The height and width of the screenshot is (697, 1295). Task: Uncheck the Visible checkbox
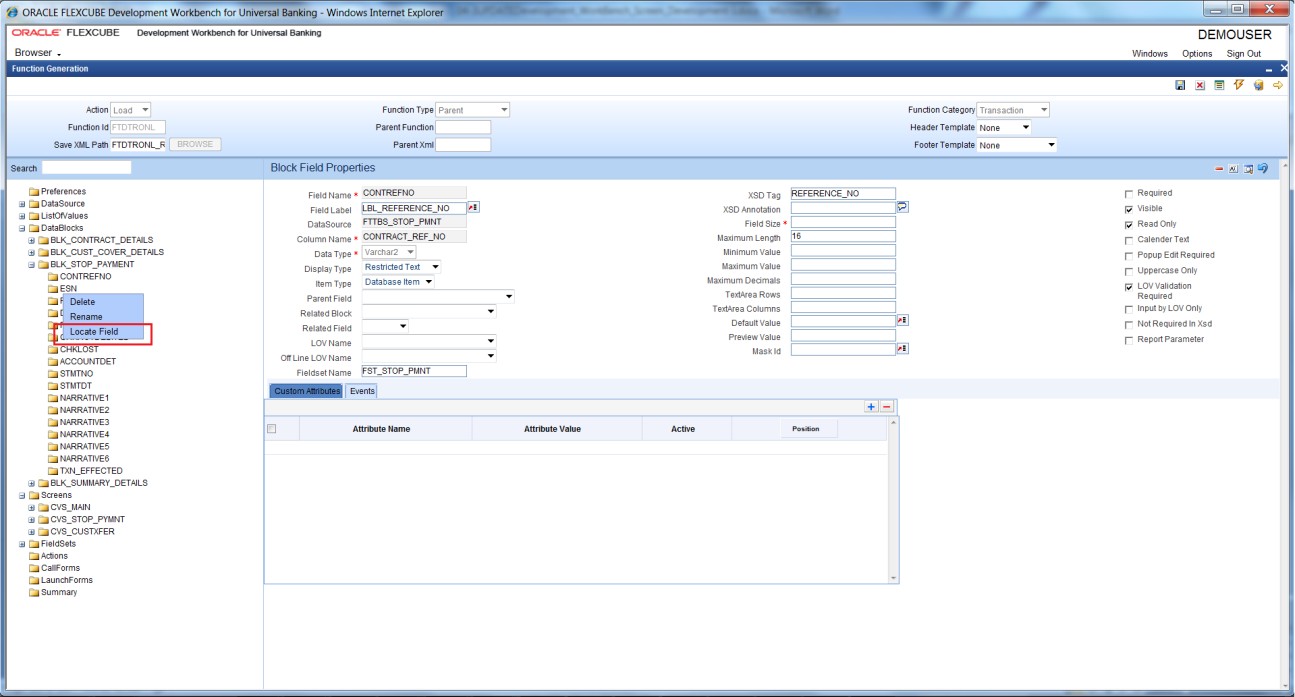coord(1129,209)
